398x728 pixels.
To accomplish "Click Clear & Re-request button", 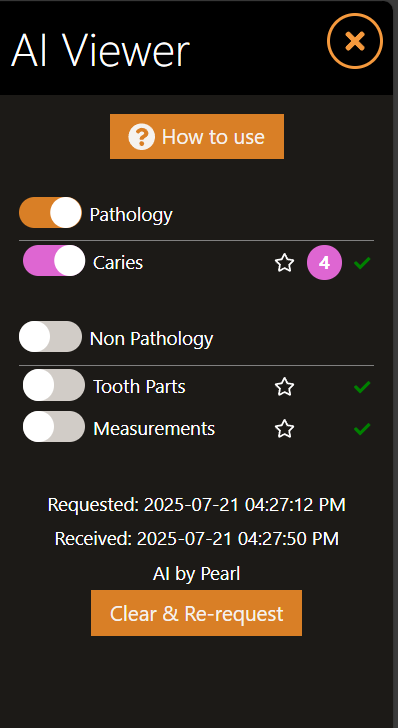I will [196, 613].
